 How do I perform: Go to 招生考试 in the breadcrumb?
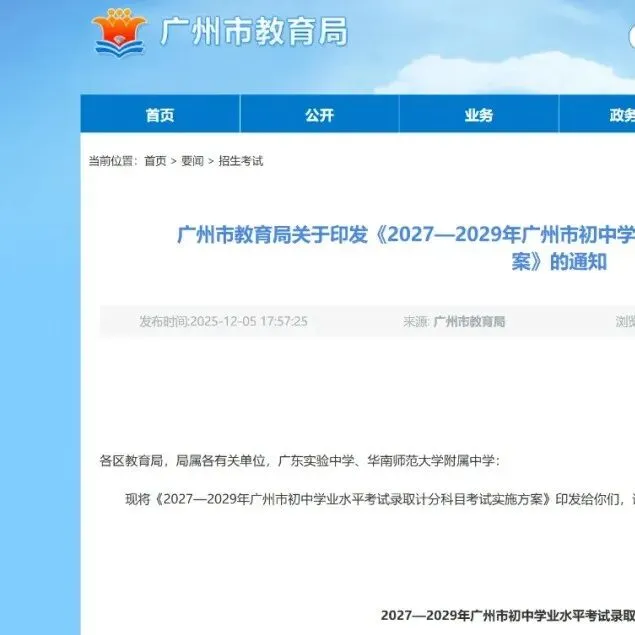241,161
